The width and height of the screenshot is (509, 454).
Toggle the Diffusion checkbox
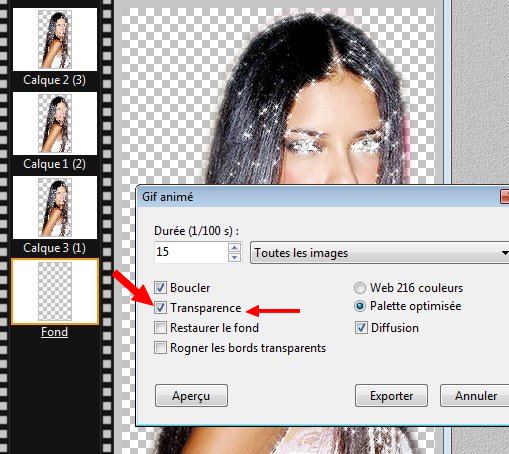tap(361, 328)
